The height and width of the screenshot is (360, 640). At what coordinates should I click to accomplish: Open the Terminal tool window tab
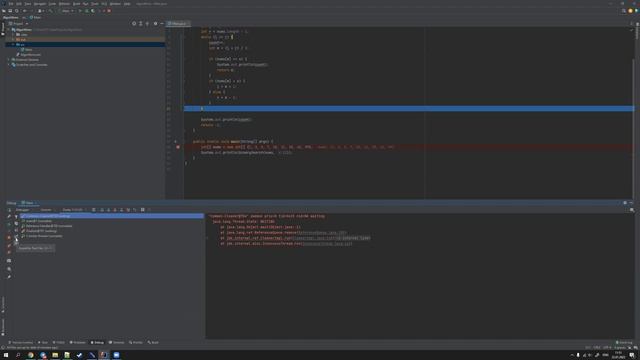(x=116, y=342)
